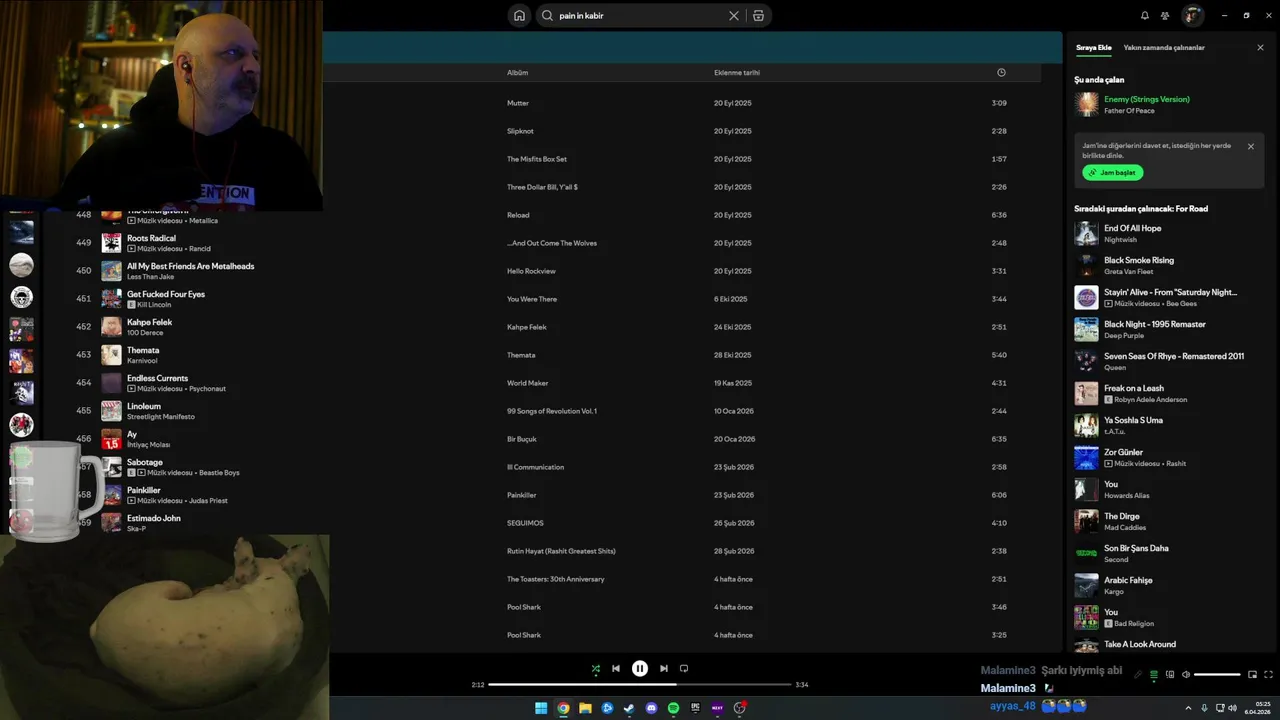
Task: Toggle the queue view button
Action: click(1154, 675)
